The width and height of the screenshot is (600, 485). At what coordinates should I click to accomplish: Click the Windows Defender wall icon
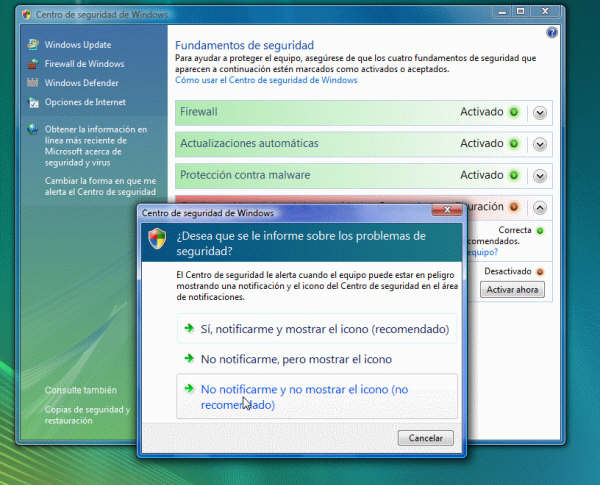coord(33,82)
